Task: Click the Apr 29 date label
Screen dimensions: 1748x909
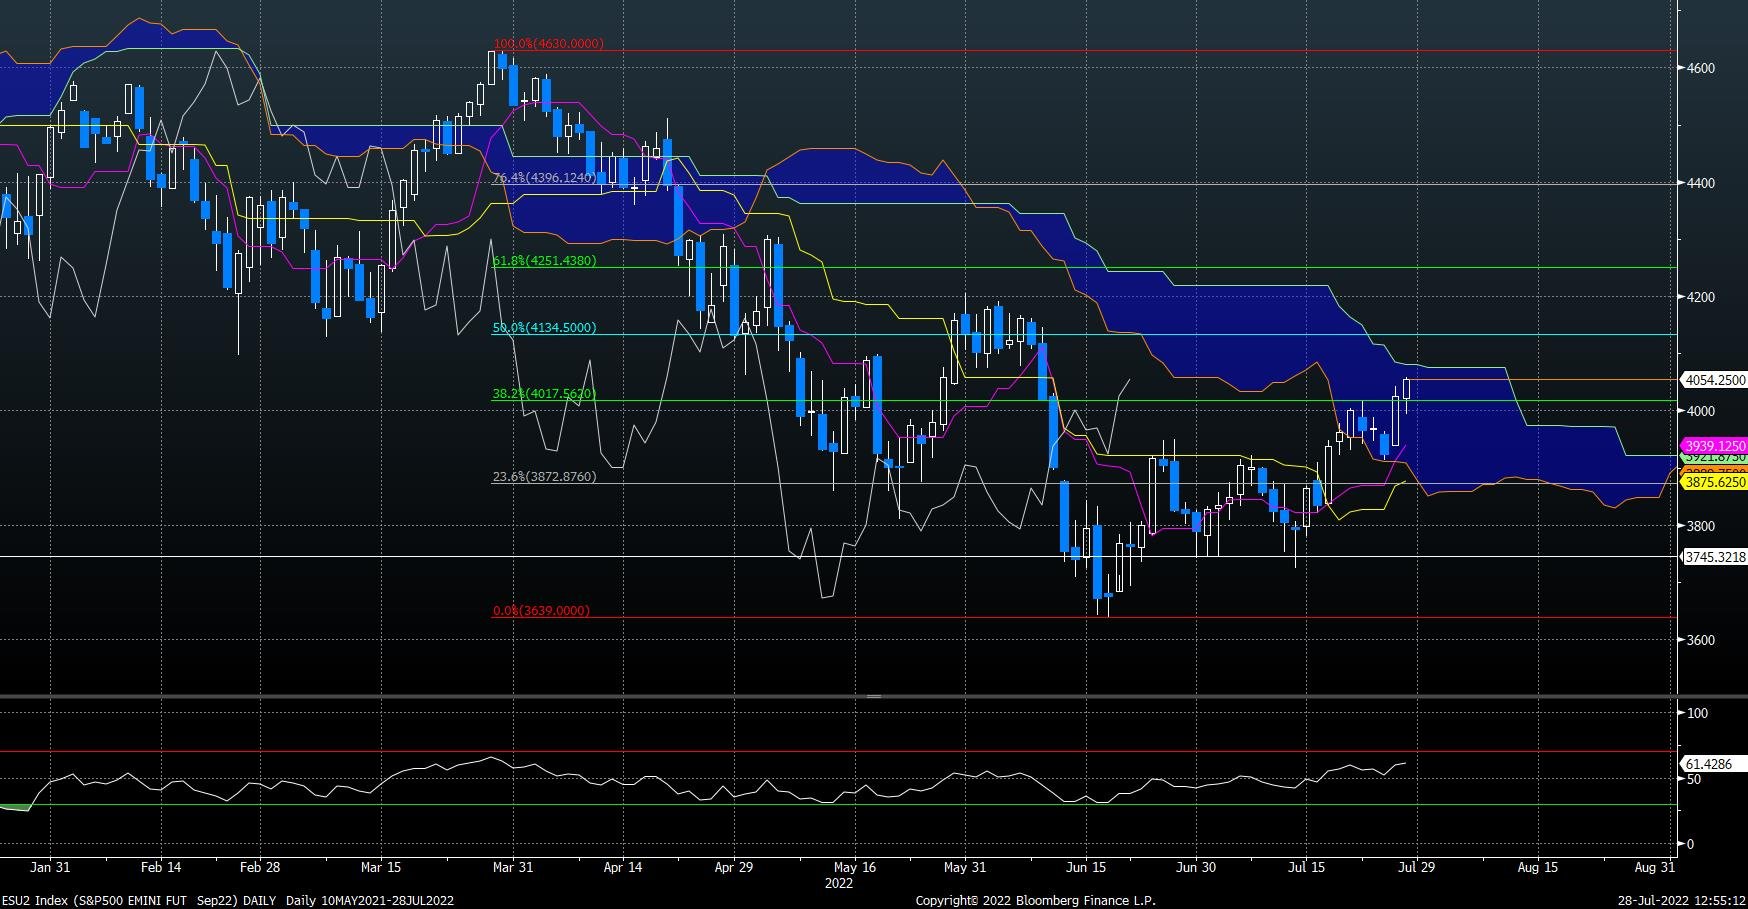Action: [x=734, y=868]
